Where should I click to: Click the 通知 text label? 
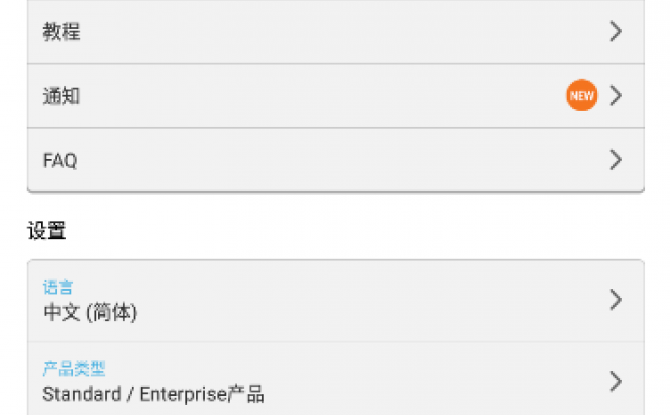point(62,96)
